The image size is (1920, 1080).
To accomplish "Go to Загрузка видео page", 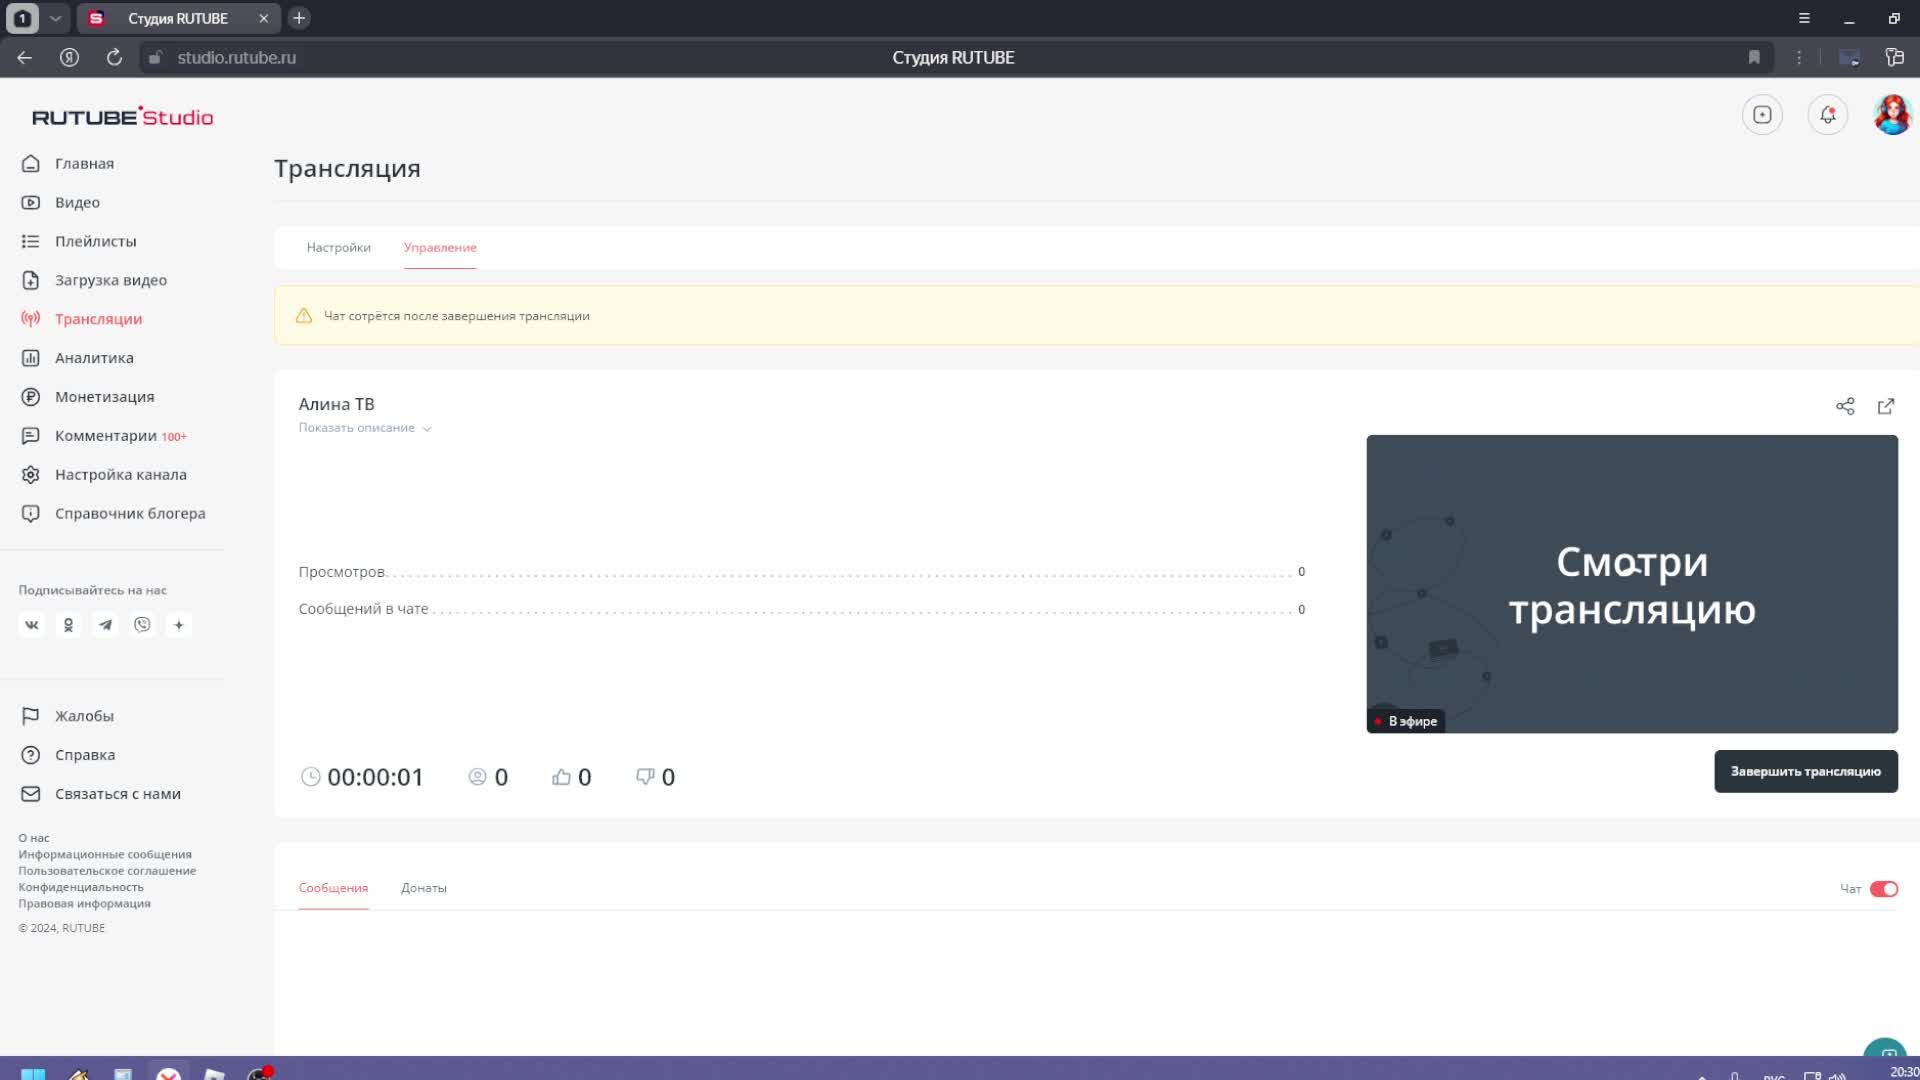I will pyautogui.click(x=94, y=280).
